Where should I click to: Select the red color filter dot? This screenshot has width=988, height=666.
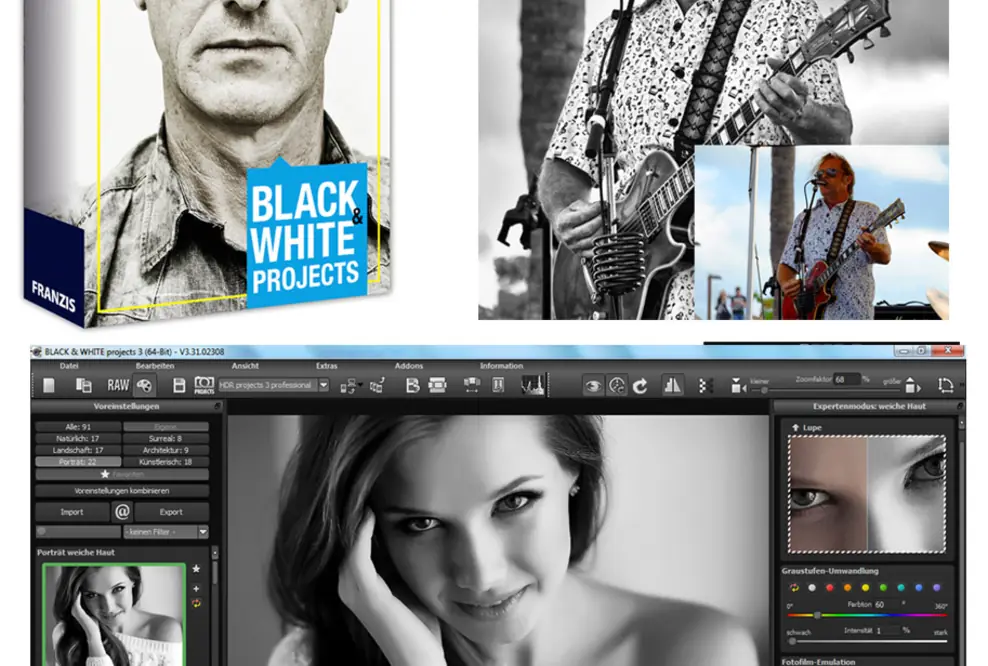(830, 588)
